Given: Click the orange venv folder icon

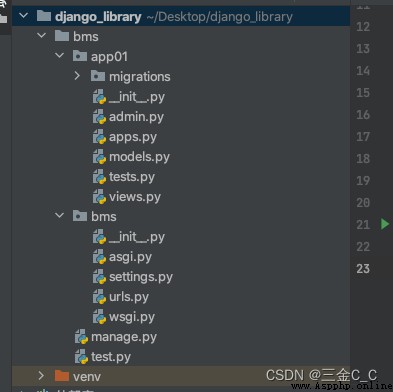Looking at the screenshot, I should (62, 376).
